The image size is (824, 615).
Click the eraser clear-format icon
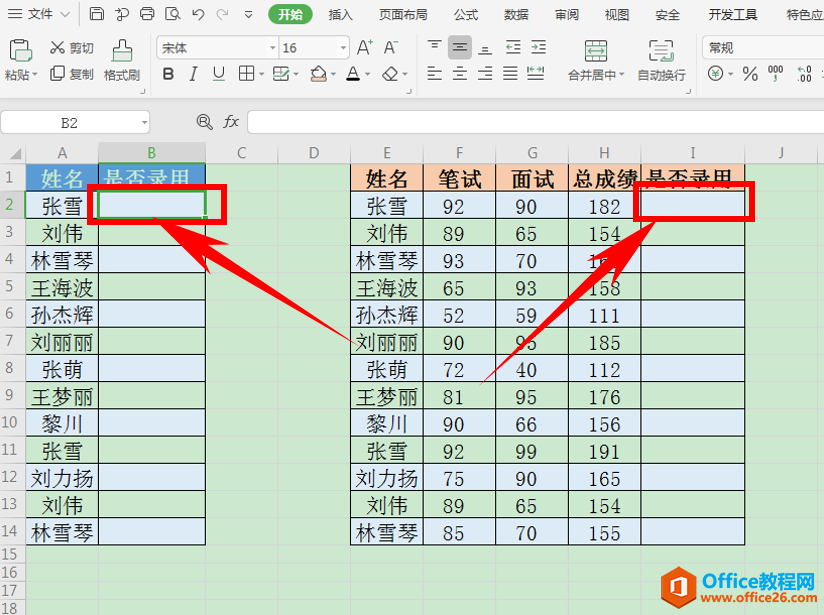pyautogui.click(x=390, y=74)
